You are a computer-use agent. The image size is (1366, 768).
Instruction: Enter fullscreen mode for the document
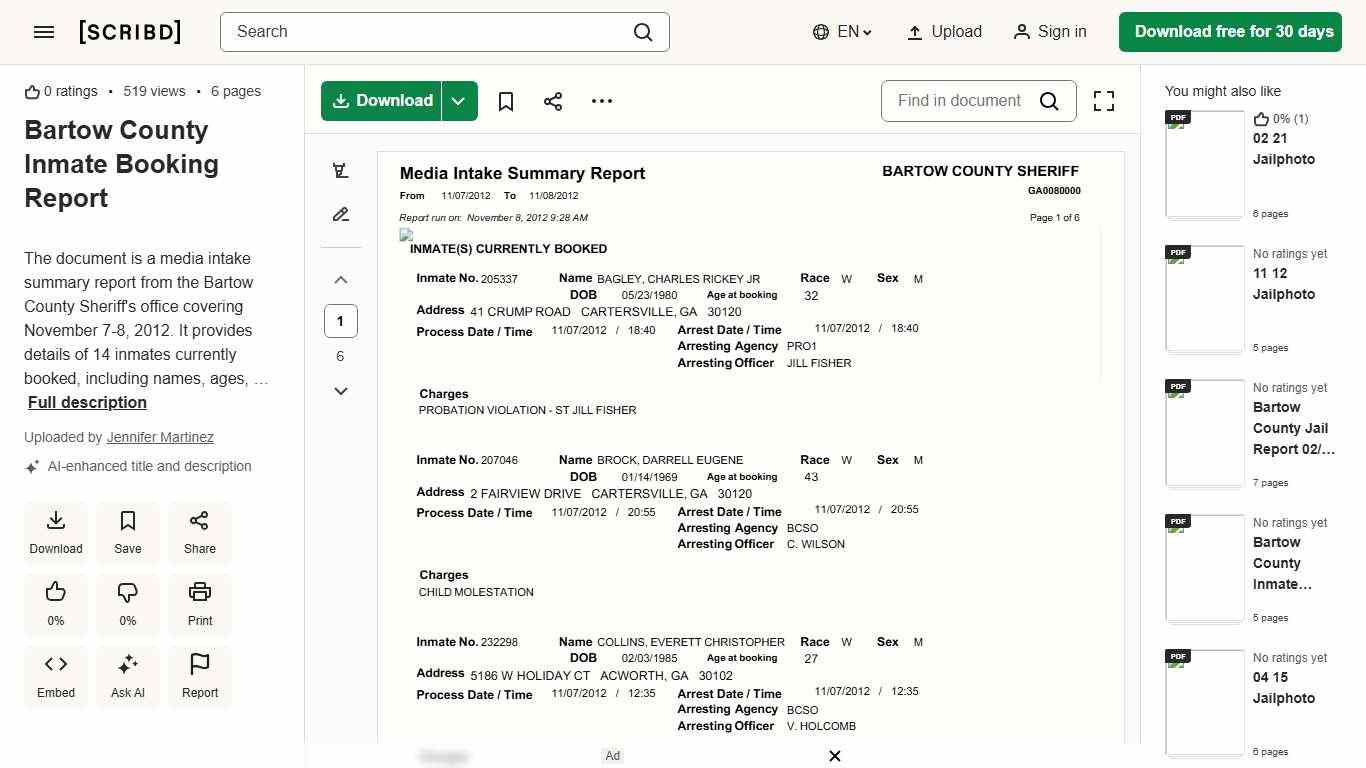point(1104,101)
